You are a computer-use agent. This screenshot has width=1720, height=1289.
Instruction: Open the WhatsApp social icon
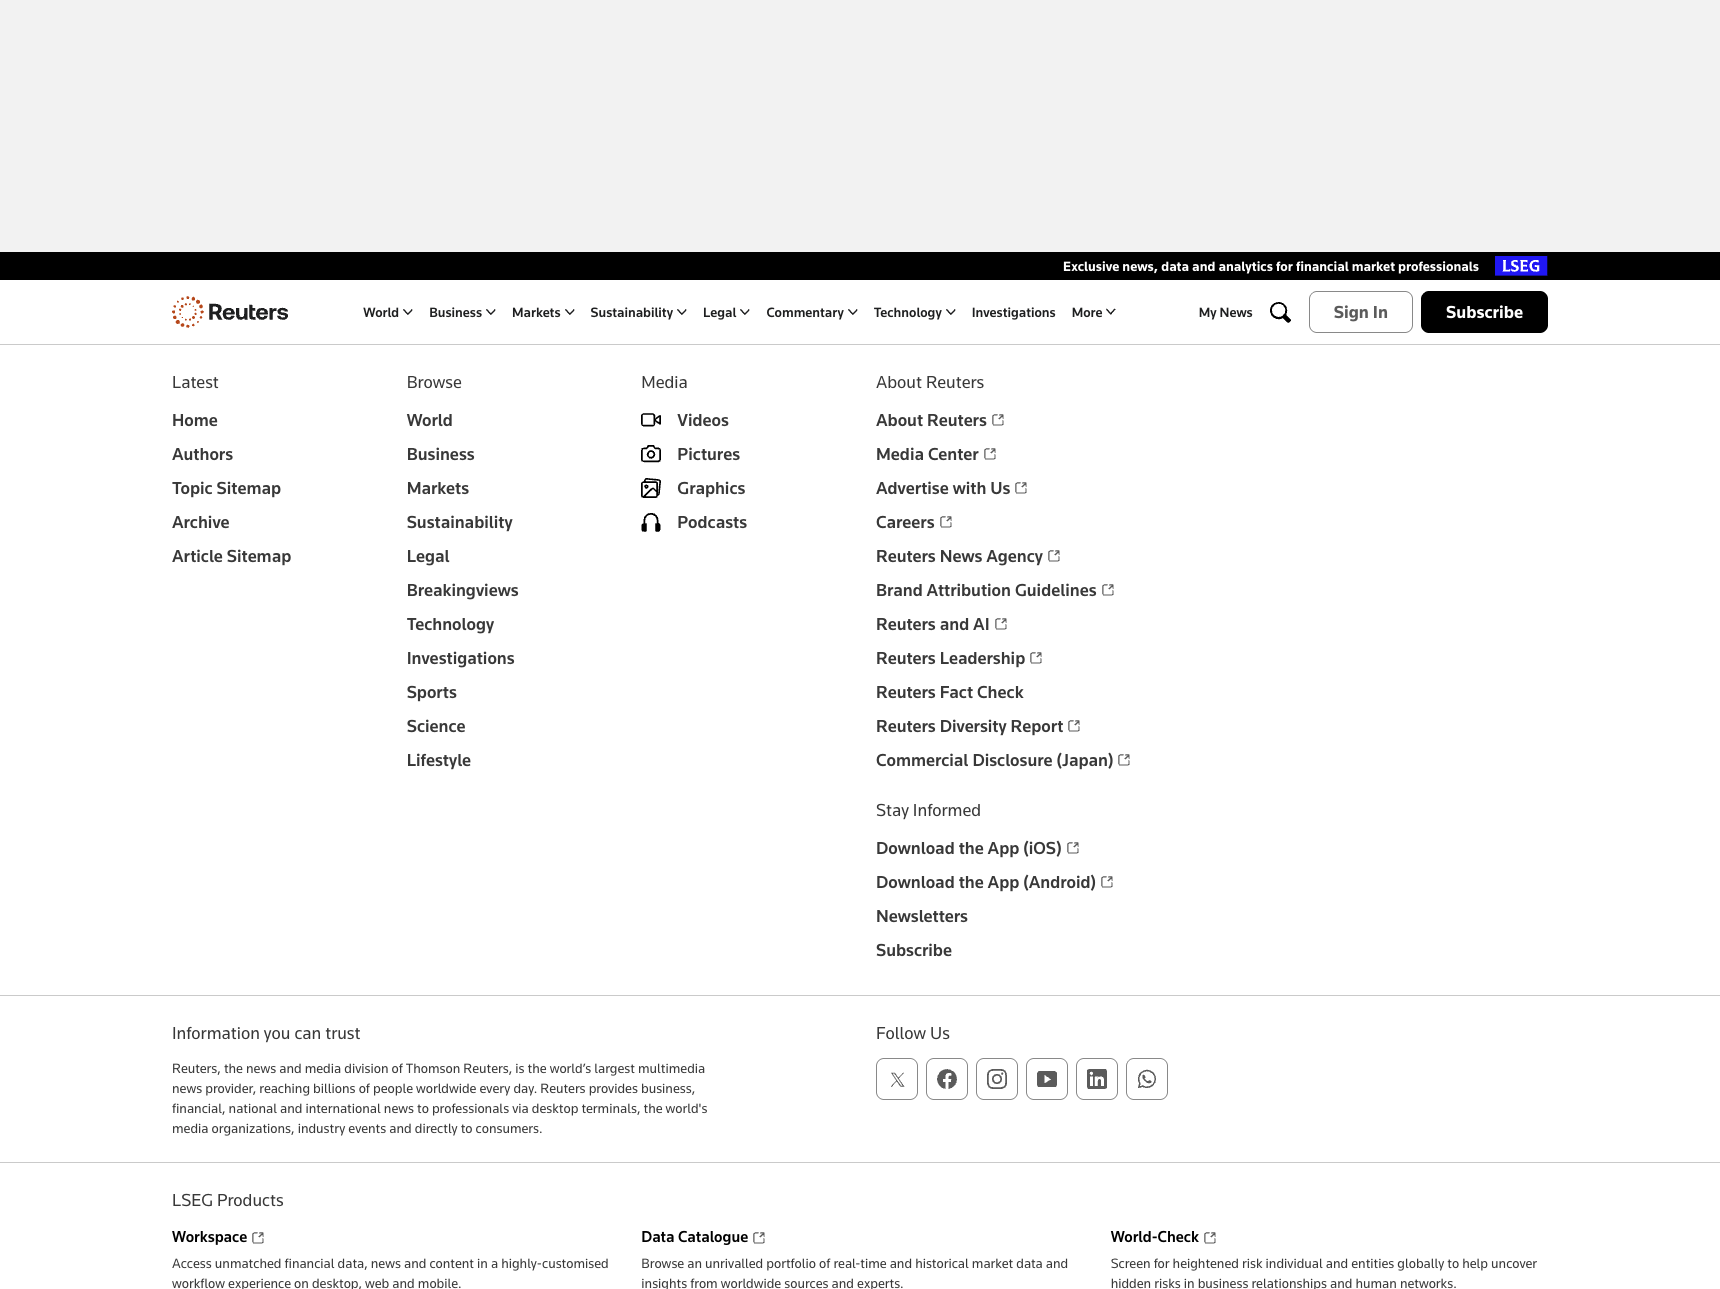pyautogui.click(x=1147, y=1079)
